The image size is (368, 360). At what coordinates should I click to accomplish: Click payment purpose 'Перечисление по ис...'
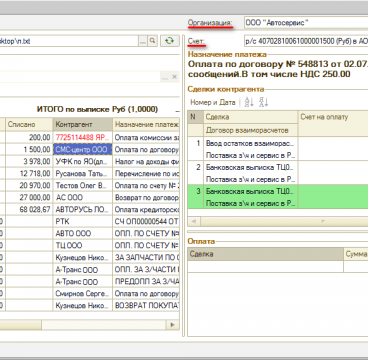pyautogui.click(x=146, y=174)
